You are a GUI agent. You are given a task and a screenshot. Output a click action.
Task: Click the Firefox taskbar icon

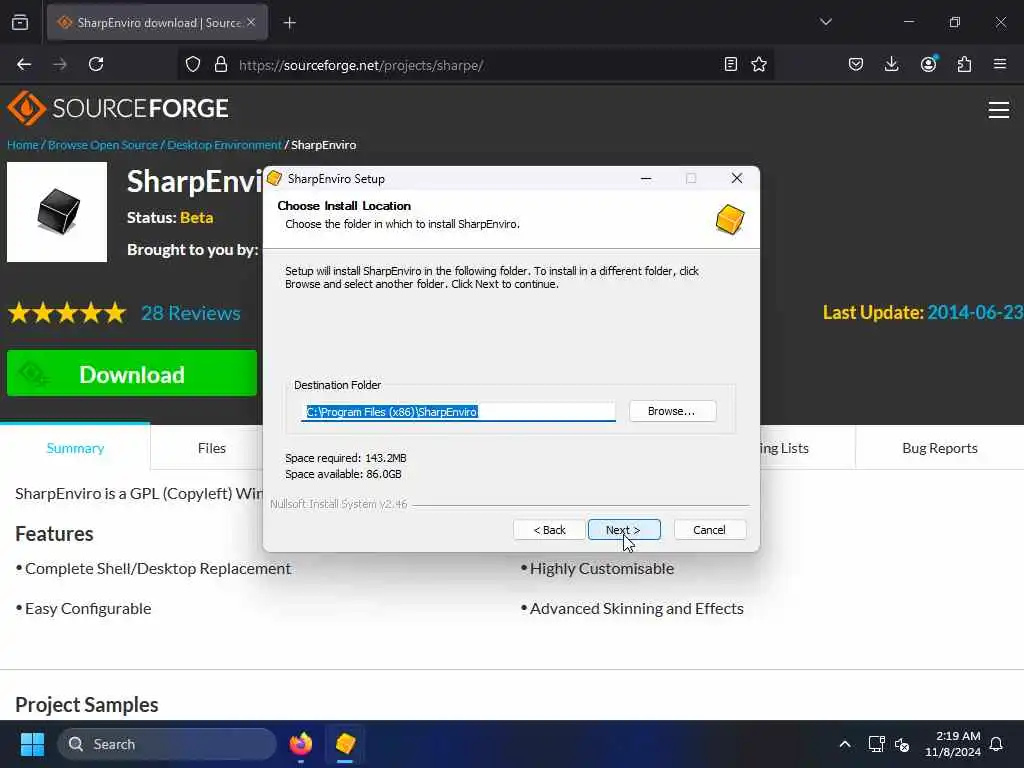[301, 744]
